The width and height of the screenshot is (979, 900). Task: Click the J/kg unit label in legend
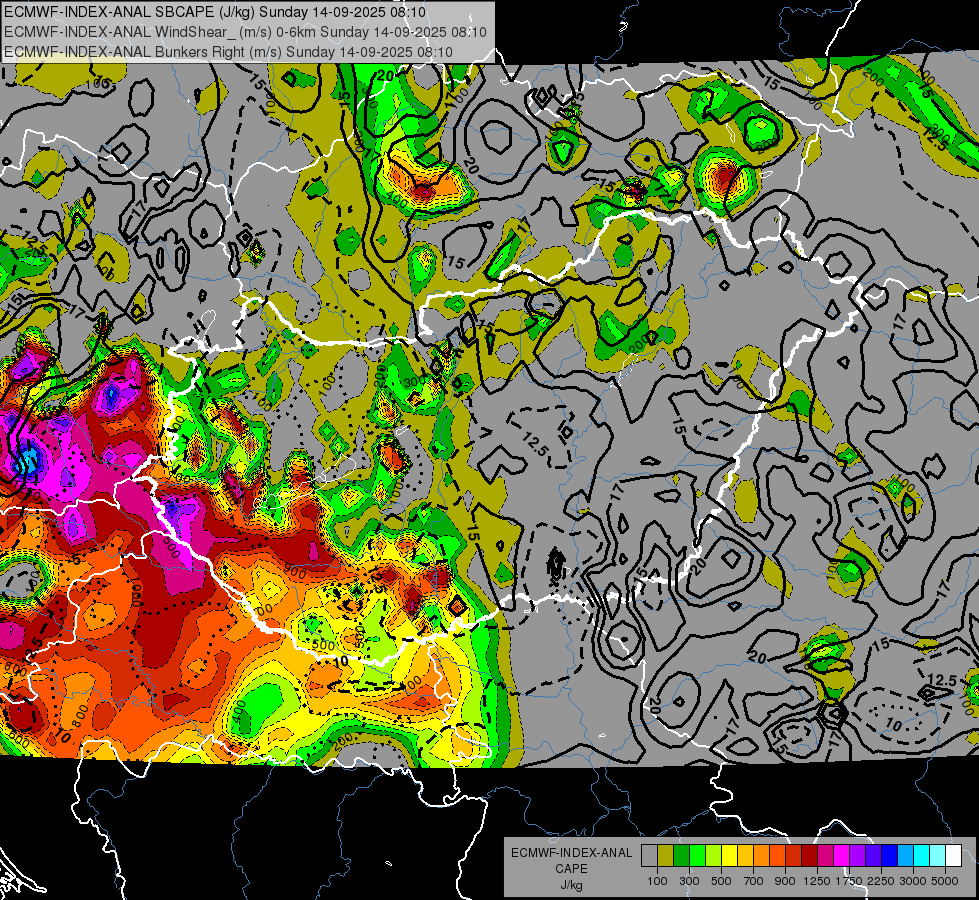[571, 885]
